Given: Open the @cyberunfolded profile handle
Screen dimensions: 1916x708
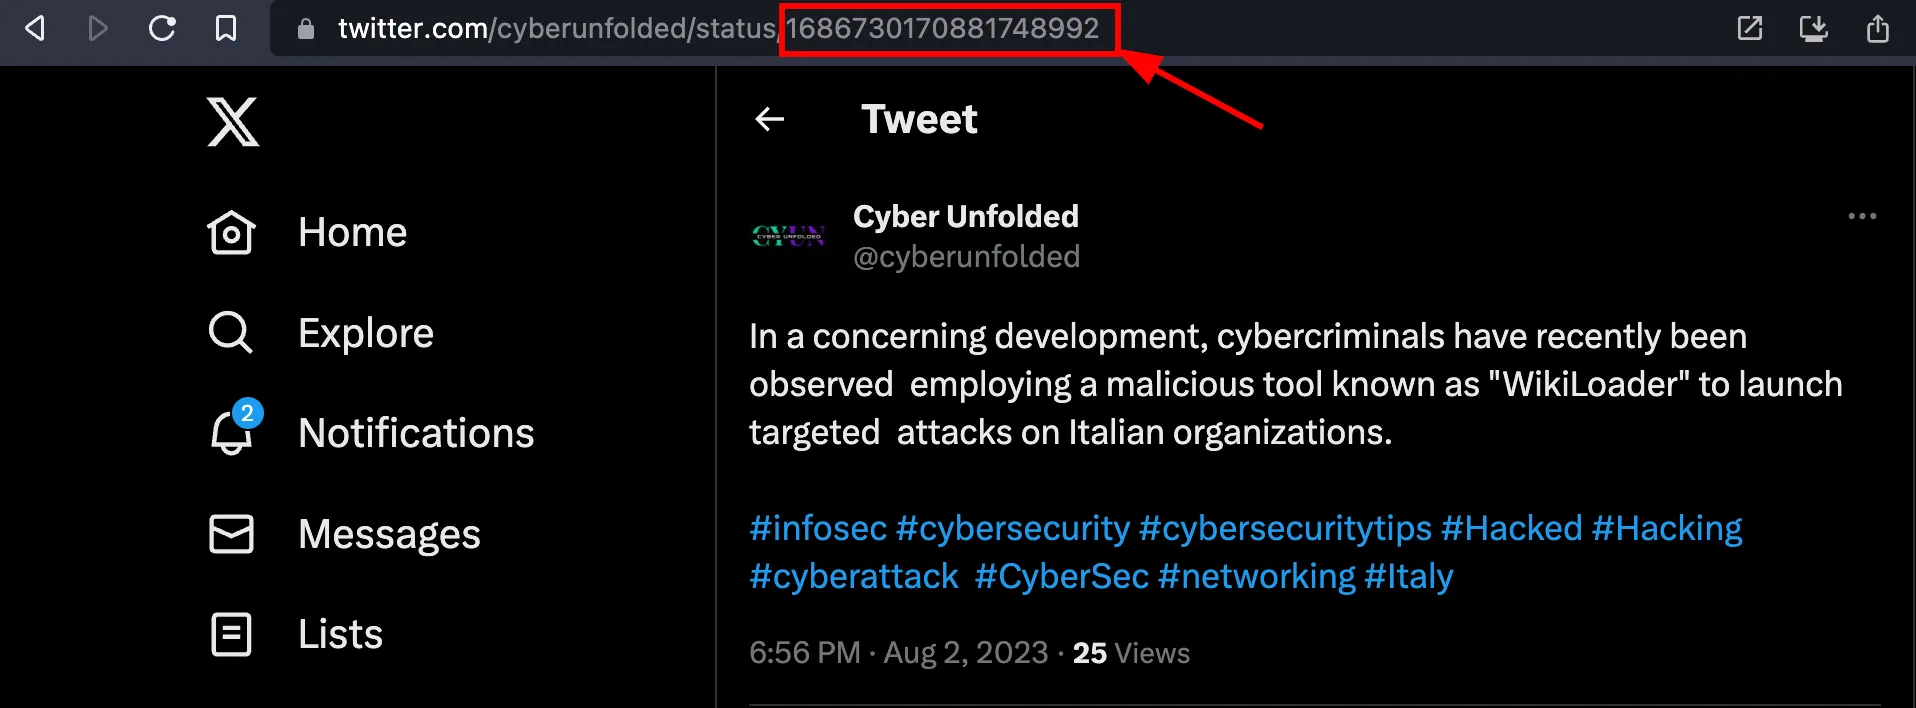Looking at the screenshot, I should coord(966,257).
